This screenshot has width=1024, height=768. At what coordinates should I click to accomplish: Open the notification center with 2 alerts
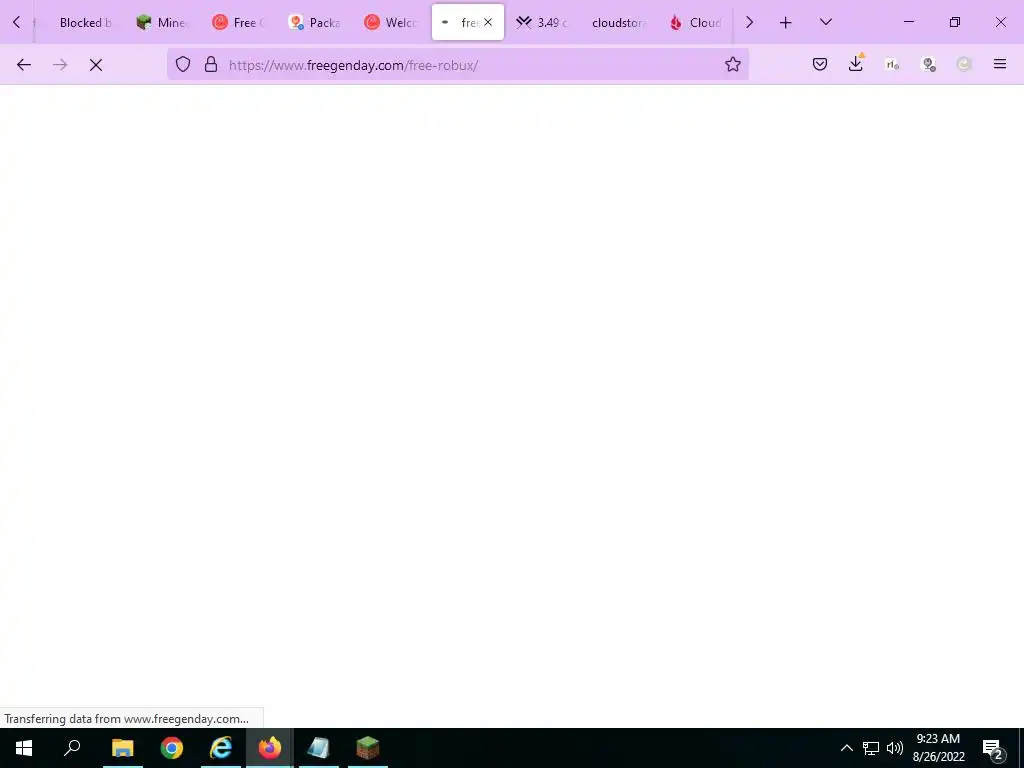(993, 748)
